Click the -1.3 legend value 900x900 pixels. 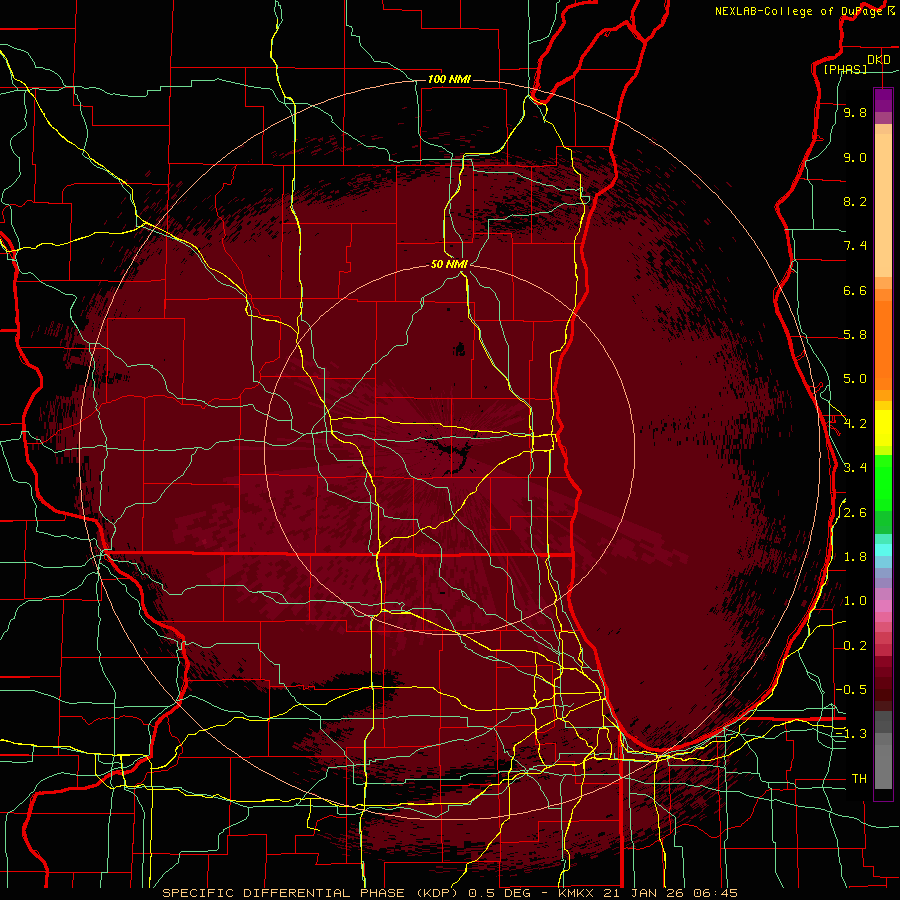[851, 734]
